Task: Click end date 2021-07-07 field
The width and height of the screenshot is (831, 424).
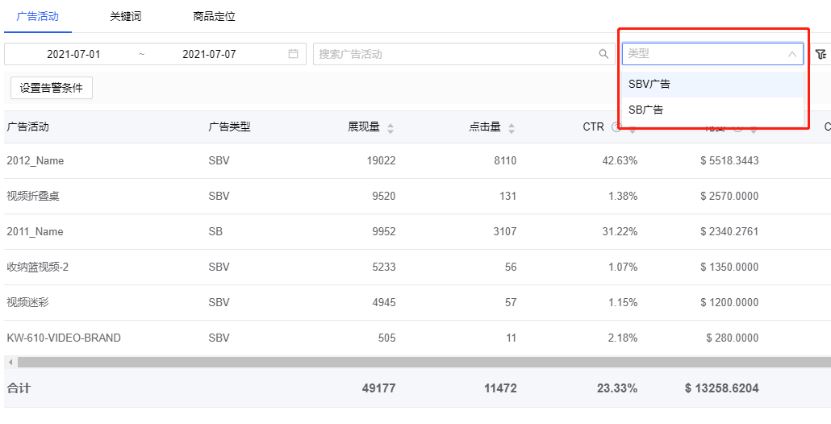Action: (209, 54)
